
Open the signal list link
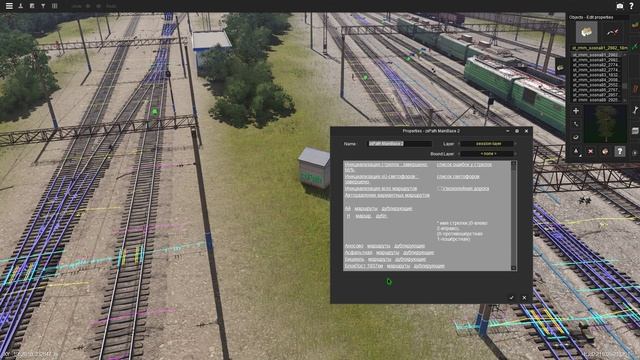coord(458,177)
